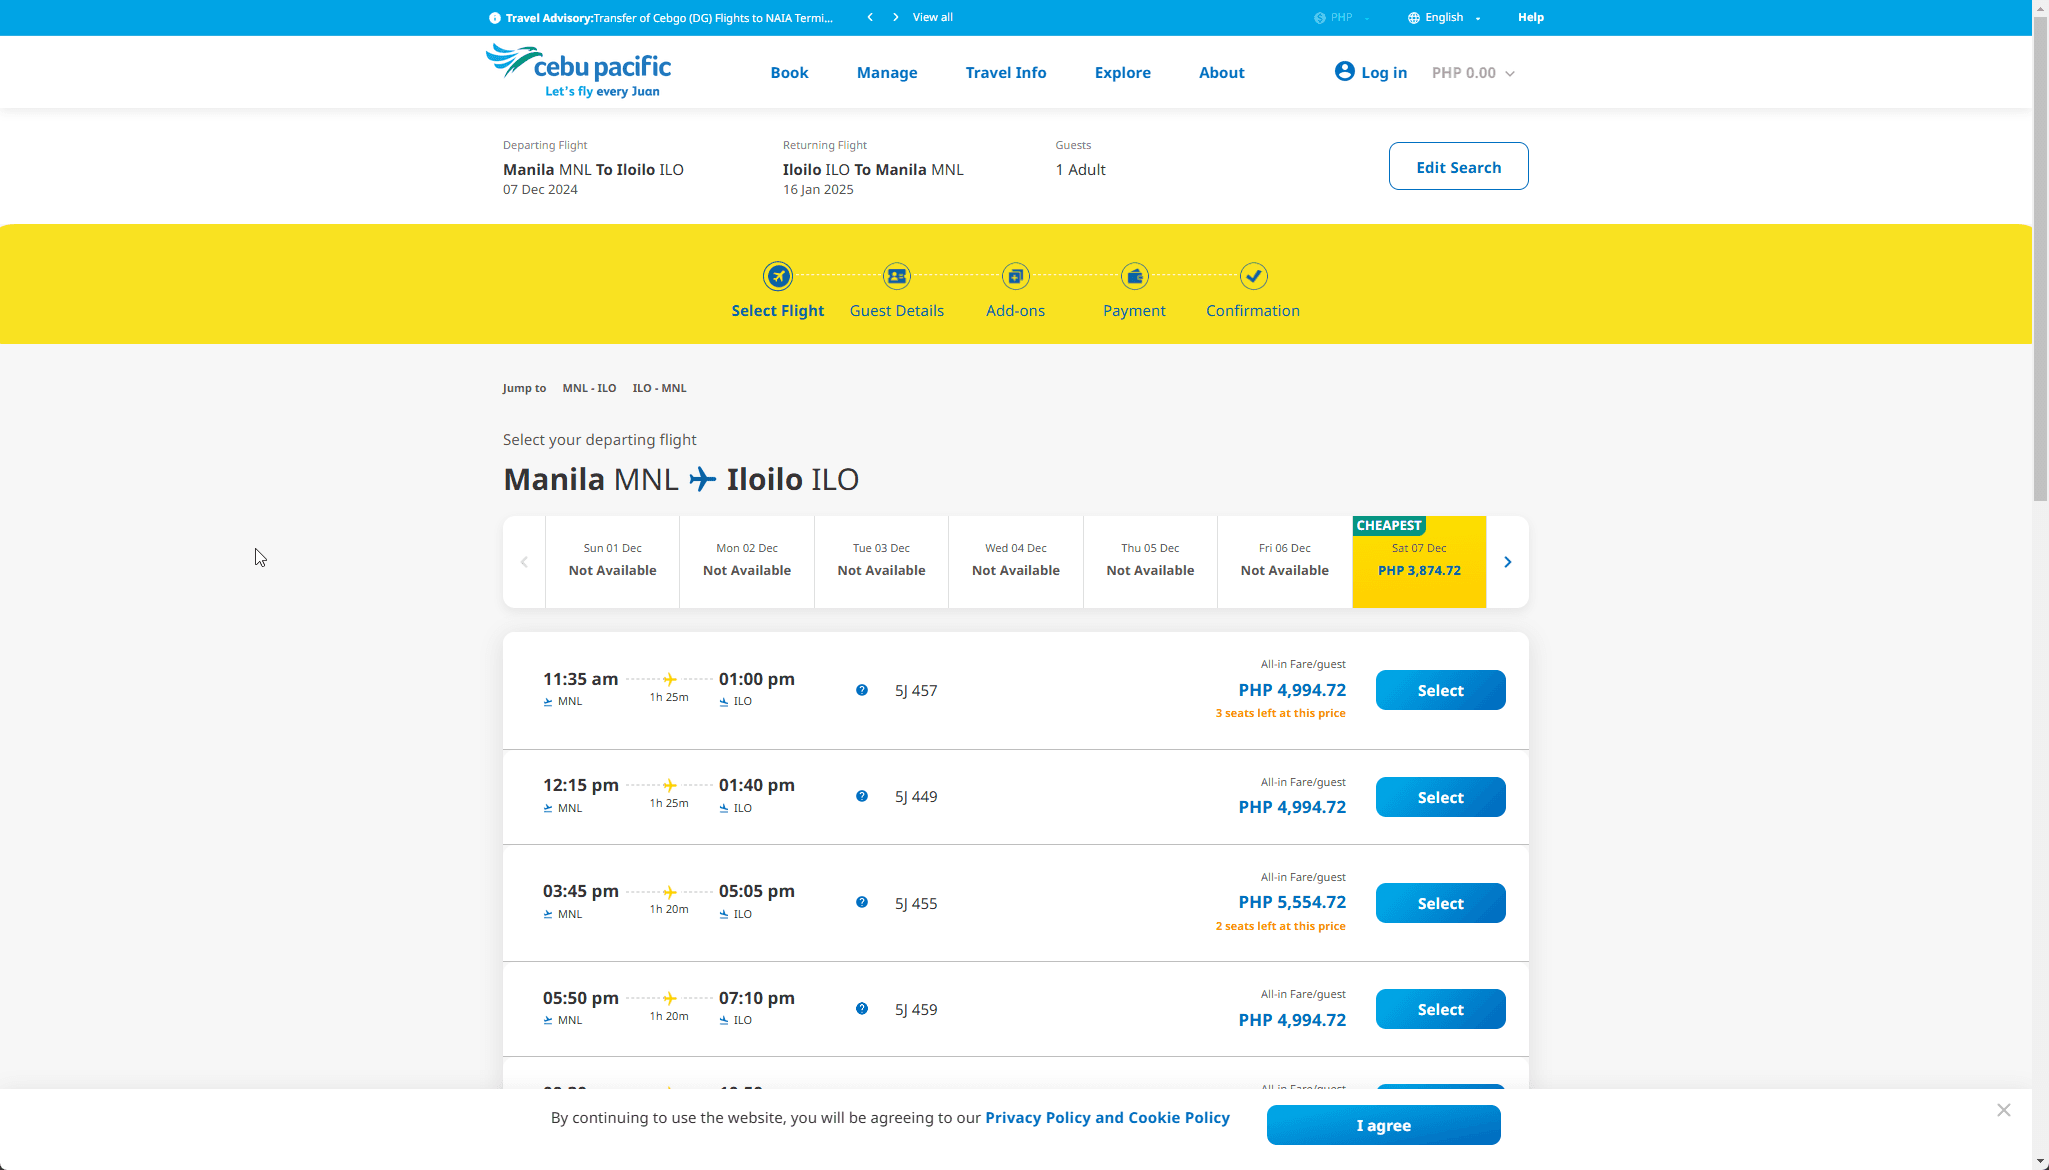This screenshot has height=1170, width=2049.
Task: Click the scrollbar down arrow
Action: 2040,1162
